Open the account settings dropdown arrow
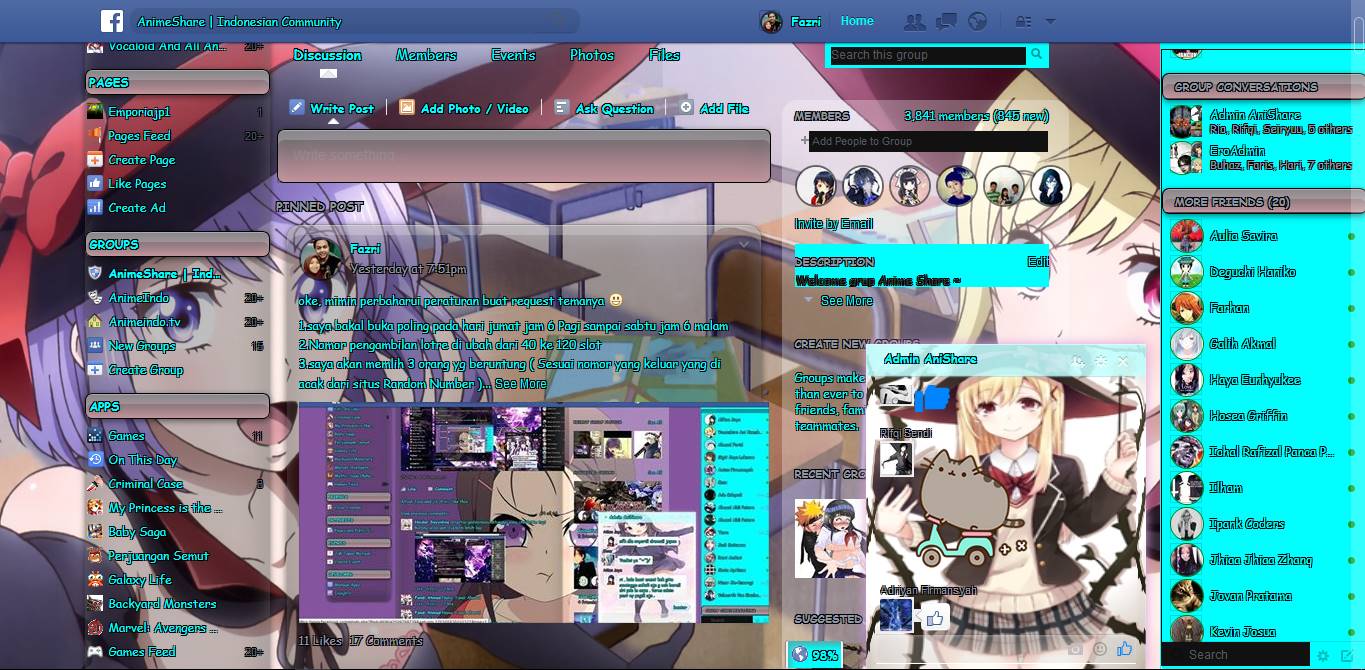The height and width of the screenshot is (670, 1365). click(x=1049, y=21)
